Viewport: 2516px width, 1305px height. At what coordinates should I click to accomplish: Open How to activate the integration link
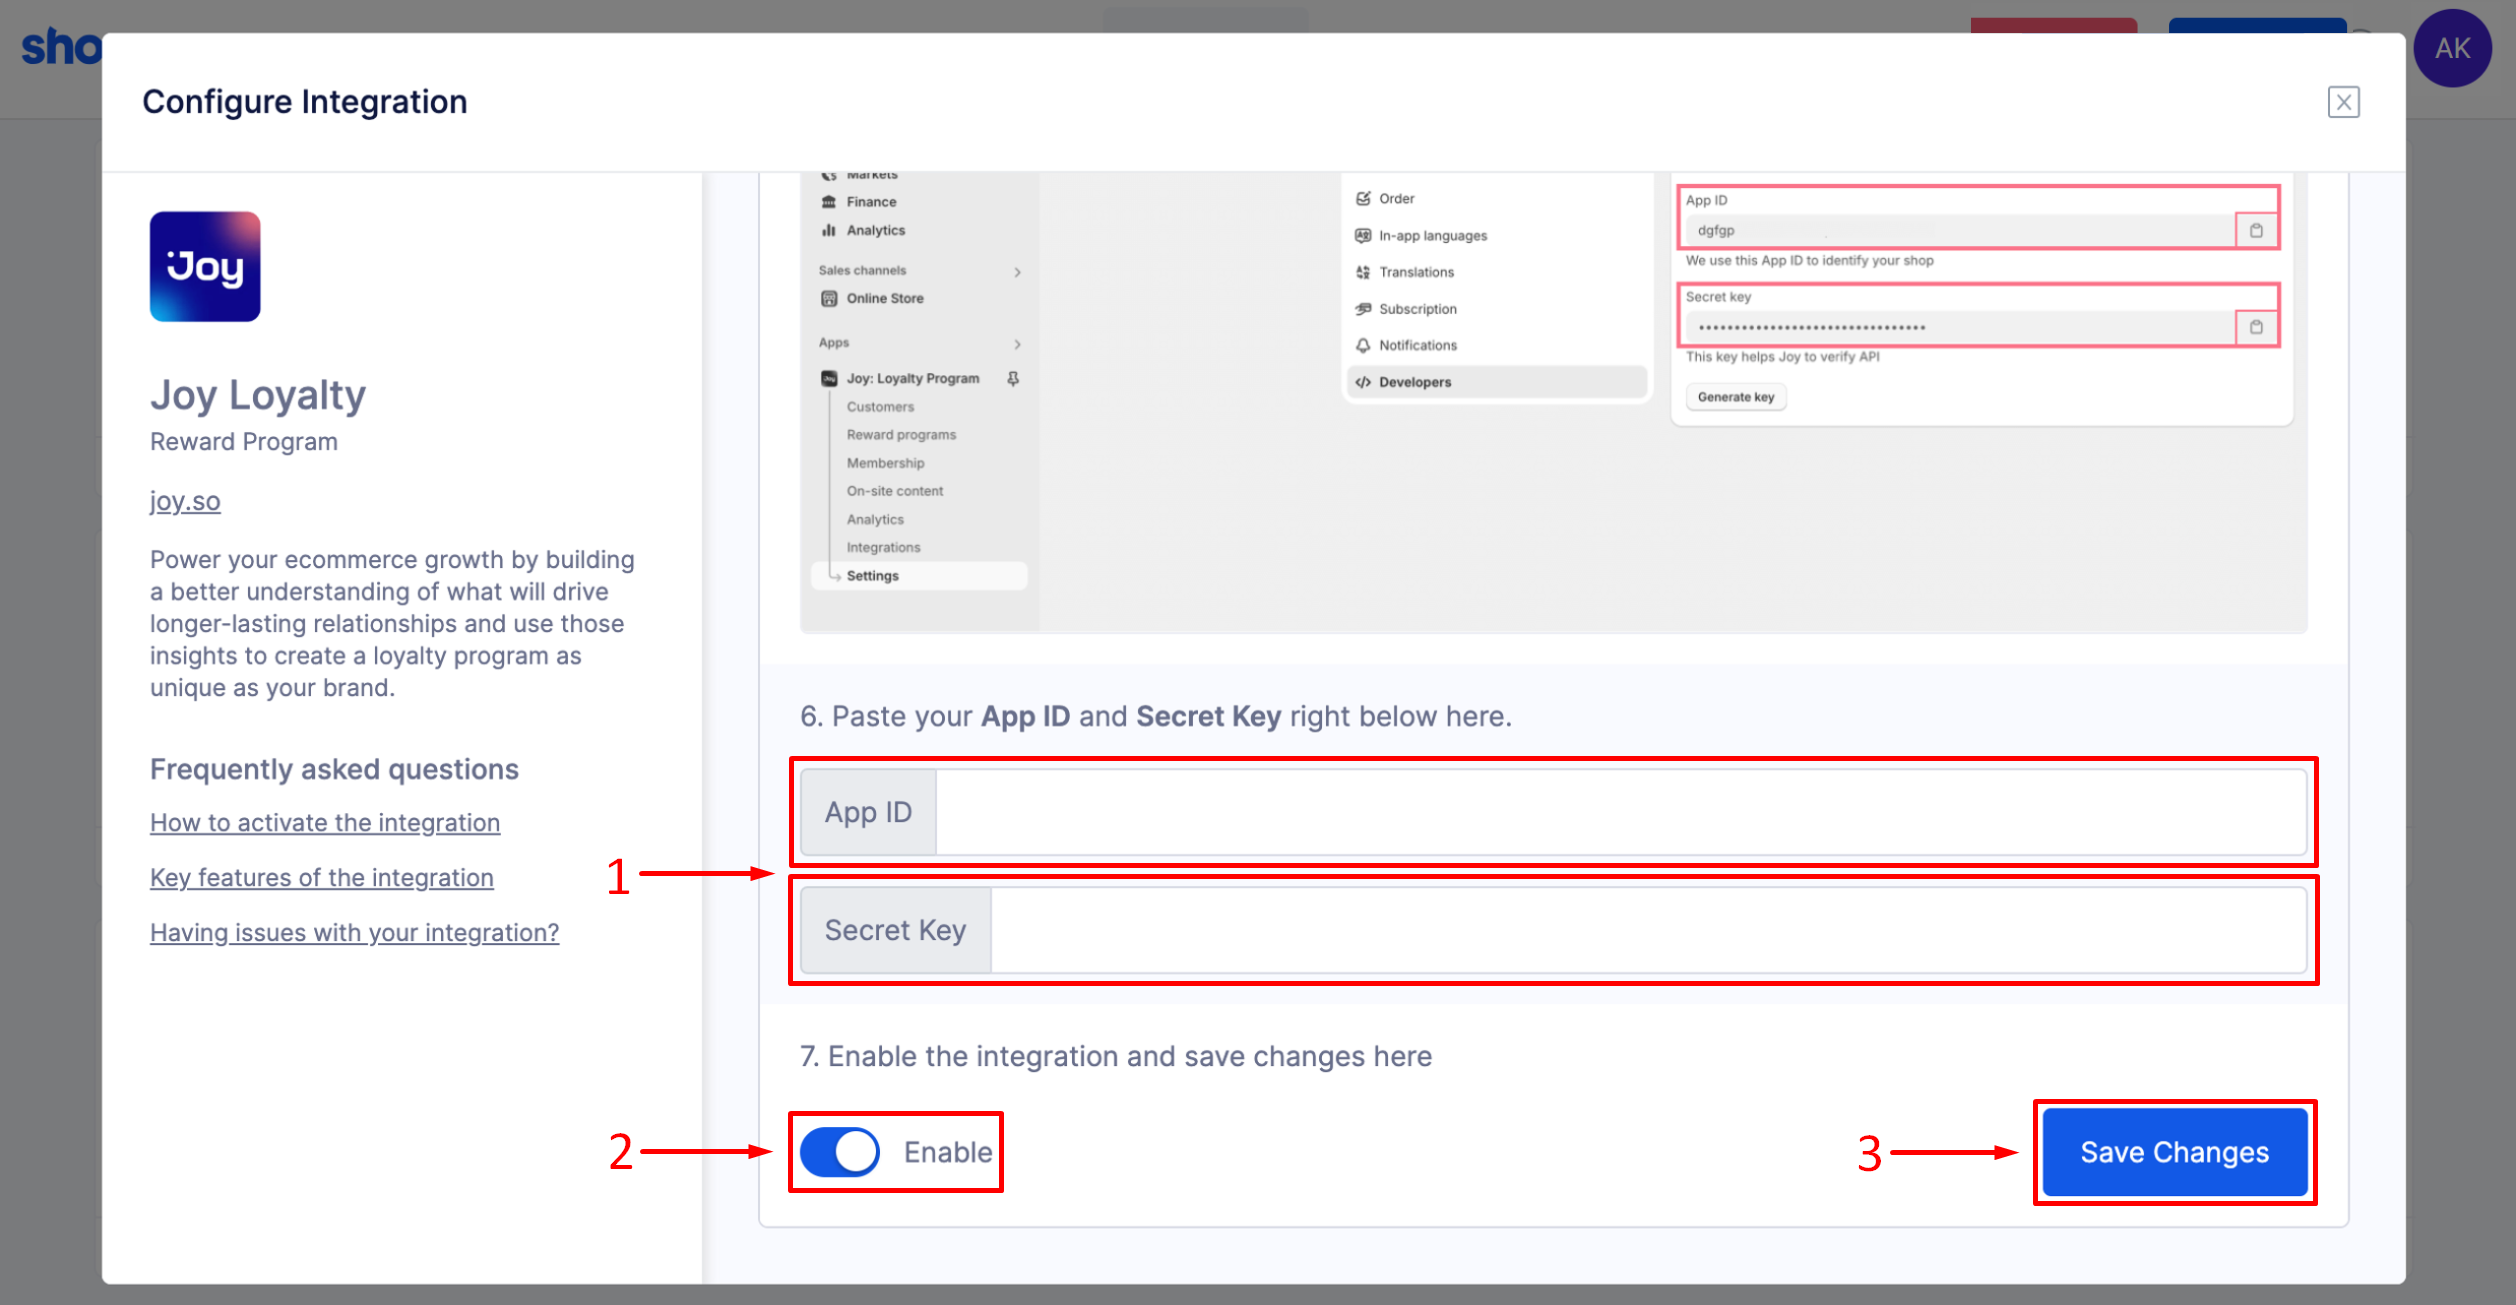(x=325, y=823)
